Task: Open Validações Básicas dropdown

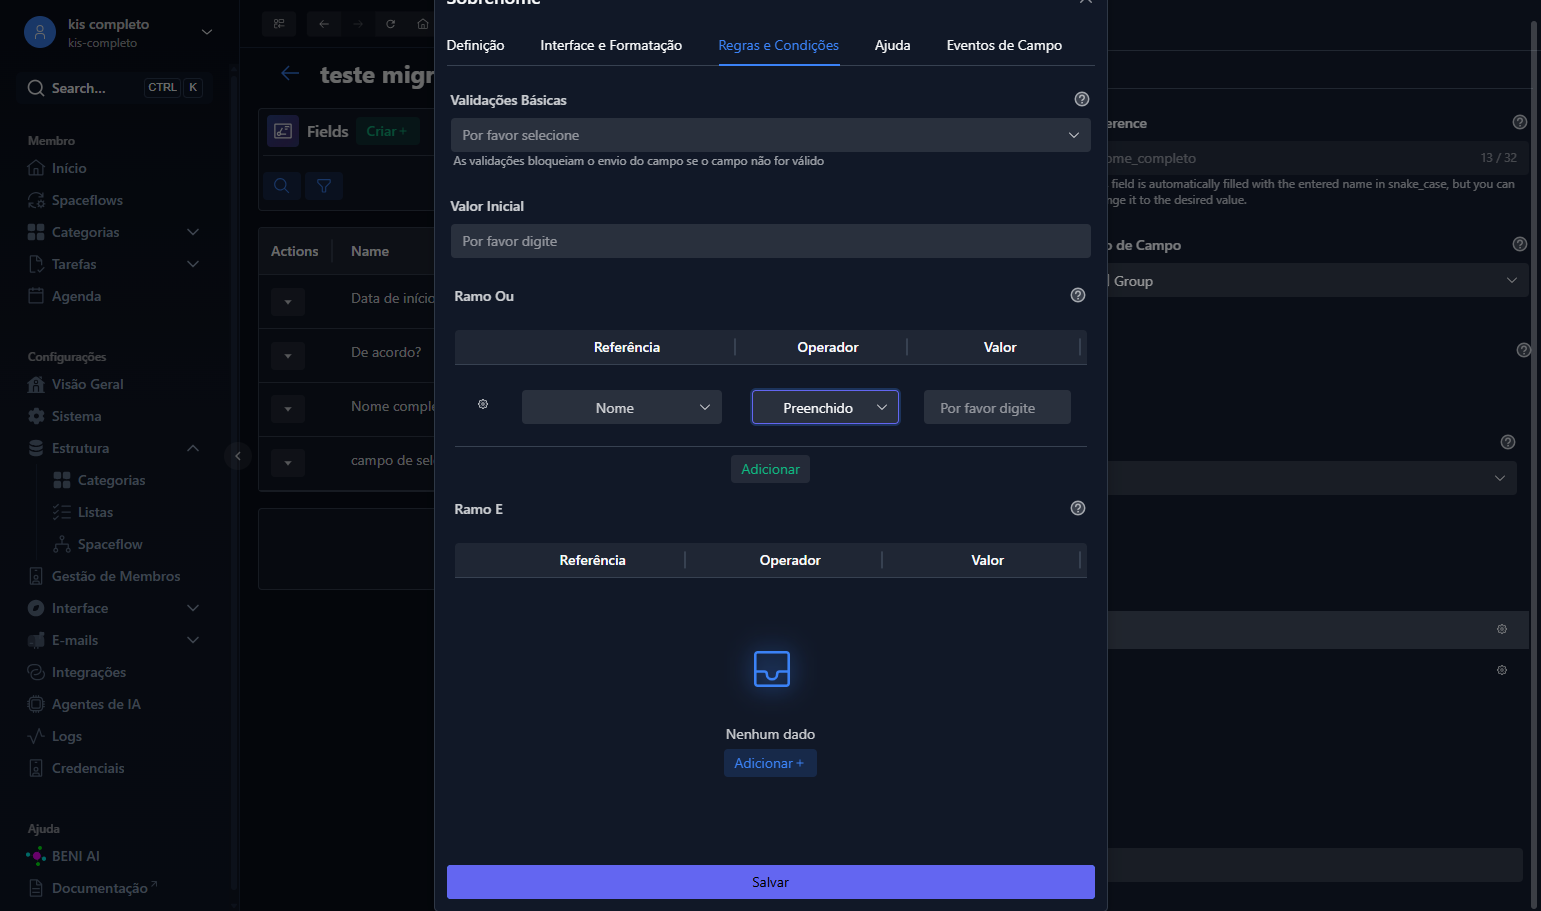Action: (x=770, y=135)
